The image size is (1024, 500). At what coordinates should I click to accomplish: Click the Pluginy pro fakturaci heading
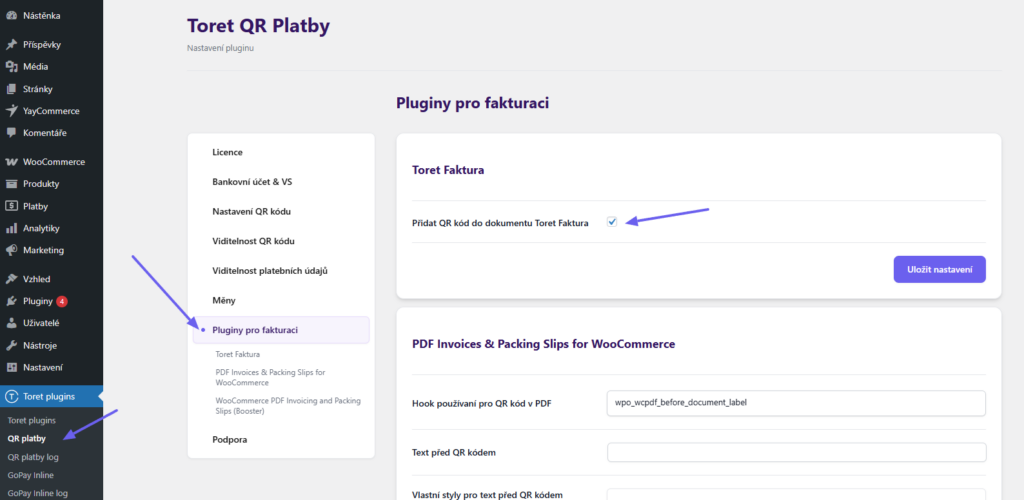(x=473, y=102)
